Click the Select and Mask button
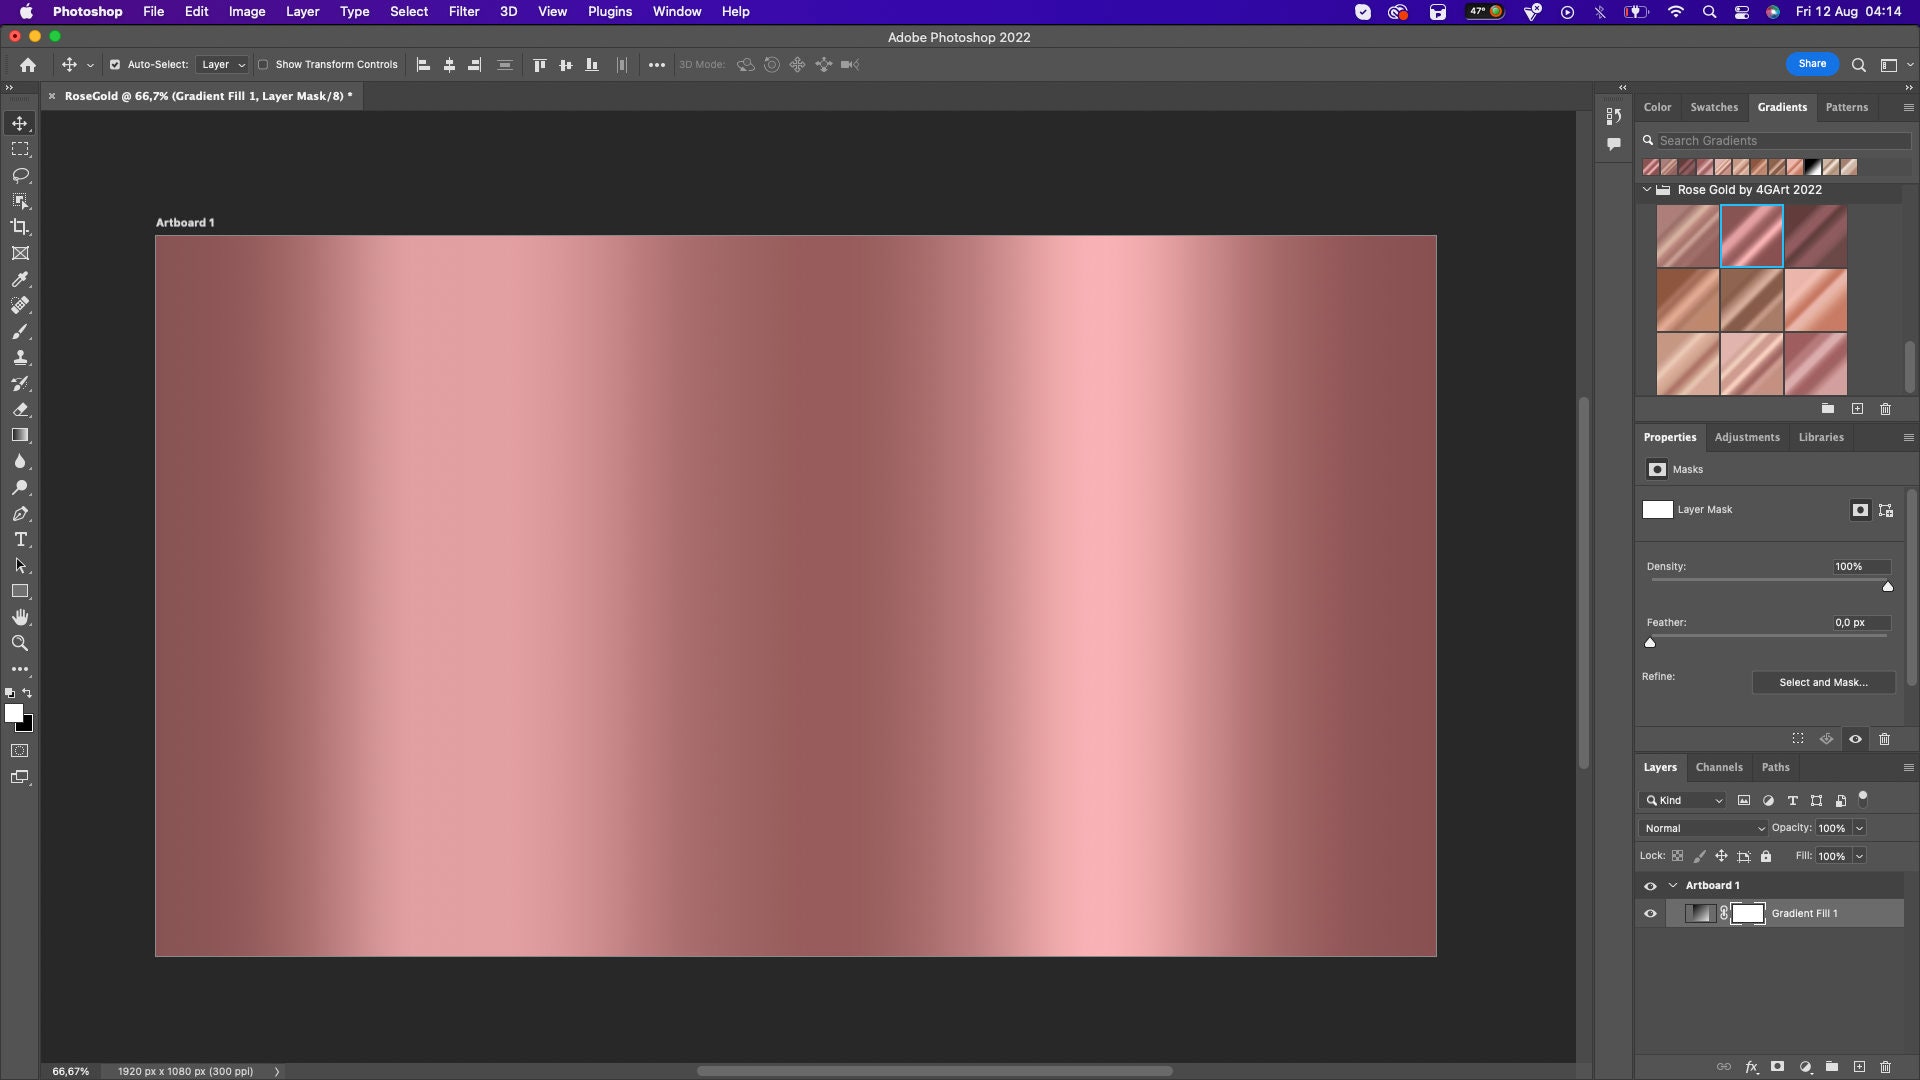Screen dimensions: 1920x1080 click(x=1822, y=682)
